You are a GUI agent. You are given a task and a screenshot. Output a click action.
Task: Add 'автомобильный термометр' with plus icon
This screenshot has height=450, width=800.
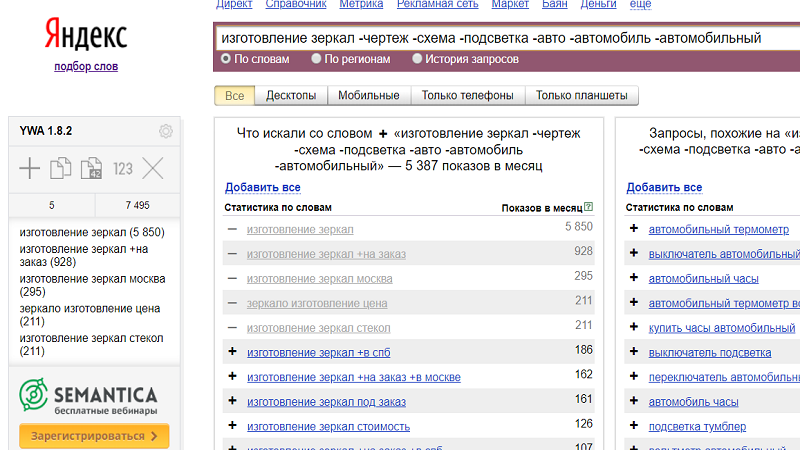pyautogui.click(x=634, y=229)
